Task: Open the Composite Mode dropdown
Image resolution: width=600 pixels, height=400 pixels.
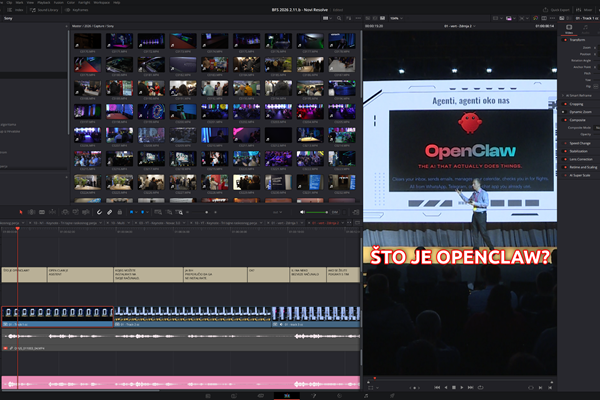Action: tap(598, 127)
